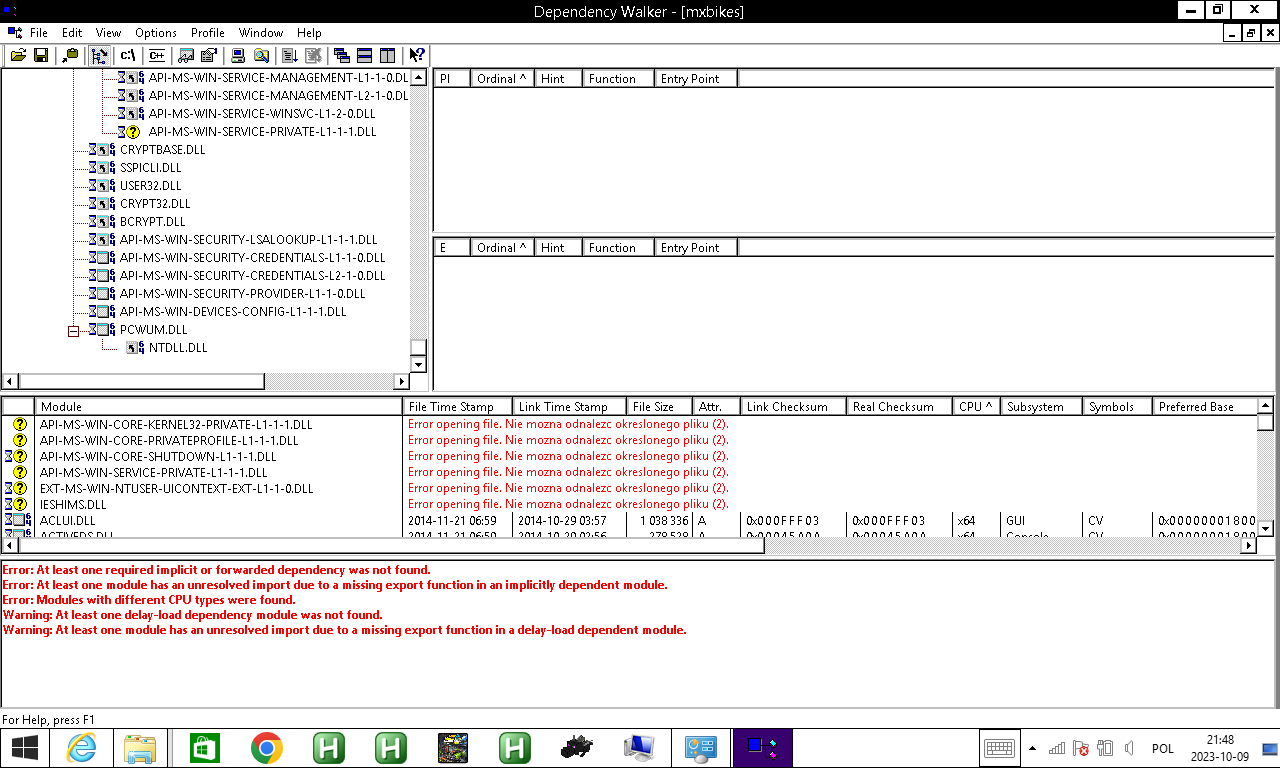
Task: Click the Tile Vertically toolbar icon
Action: [387, 55]
